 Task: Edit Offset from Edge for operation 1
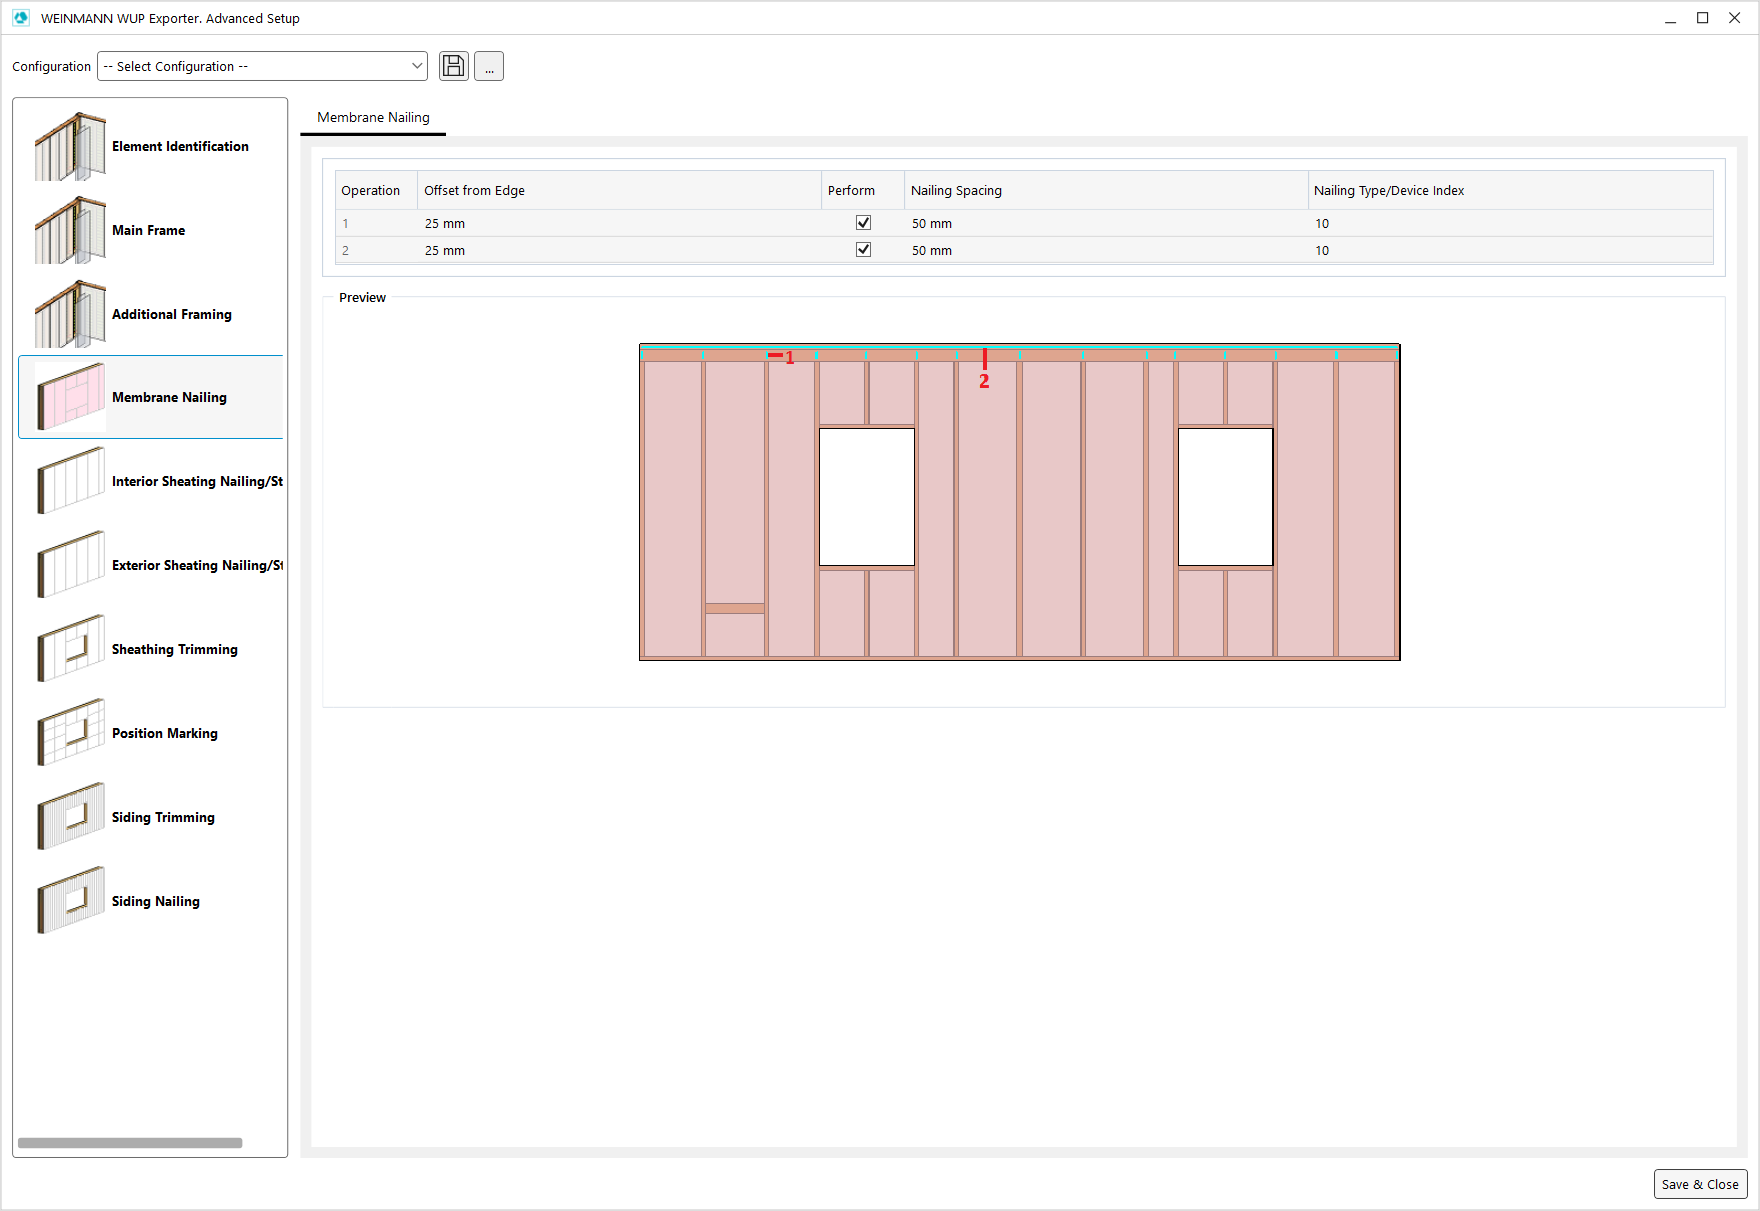coord(618,223)
